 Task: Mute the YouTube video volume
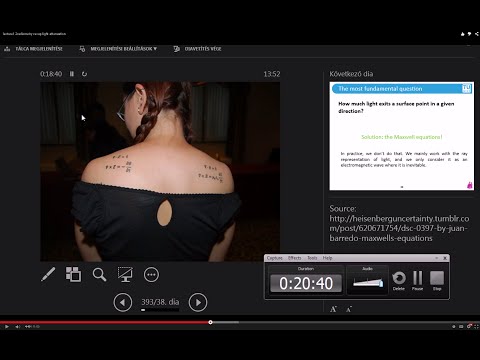click(18, 327)
